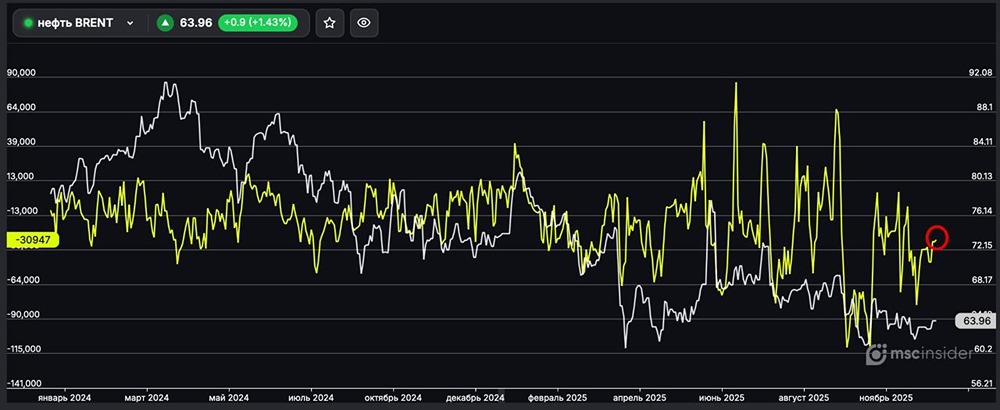Click the декабрь 2024 axis label
The image size is (1000, 410).
[475, 396]
